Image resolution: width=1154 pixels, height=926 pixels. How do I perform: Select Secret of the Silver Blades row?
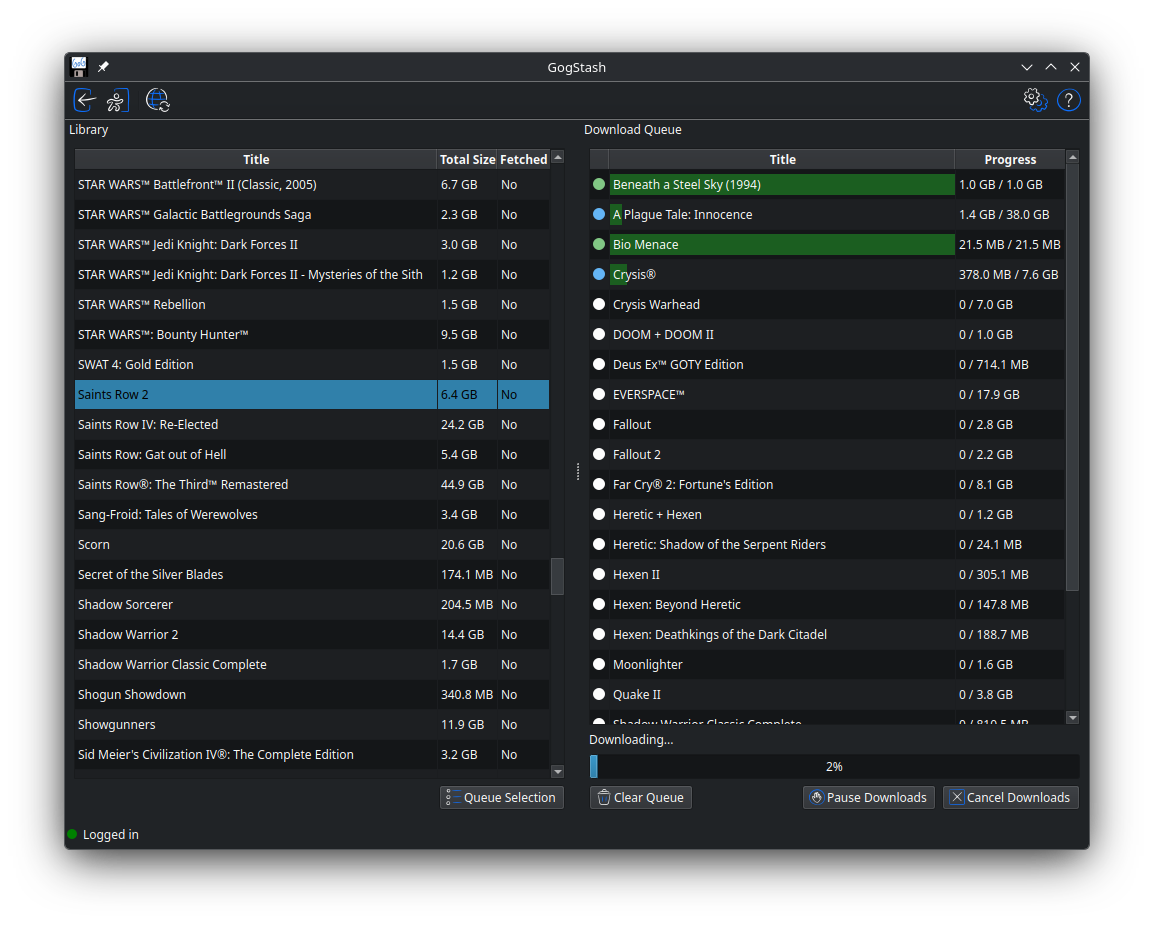coord(312,574)
